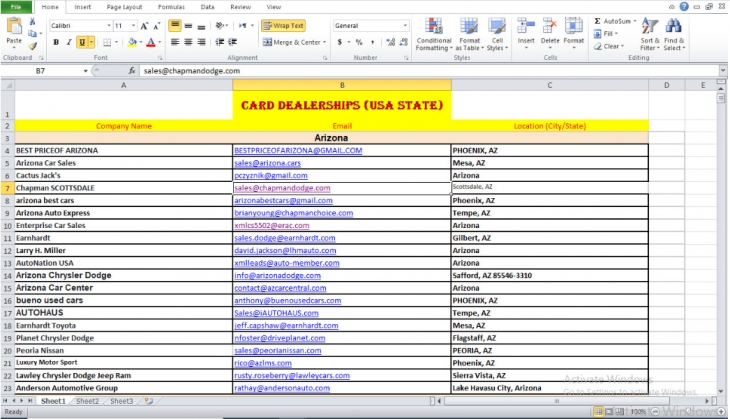The width and height of the screenshot is (730, 419).
Task: Click the zoom slider at 100%
Action: [688, 412]
